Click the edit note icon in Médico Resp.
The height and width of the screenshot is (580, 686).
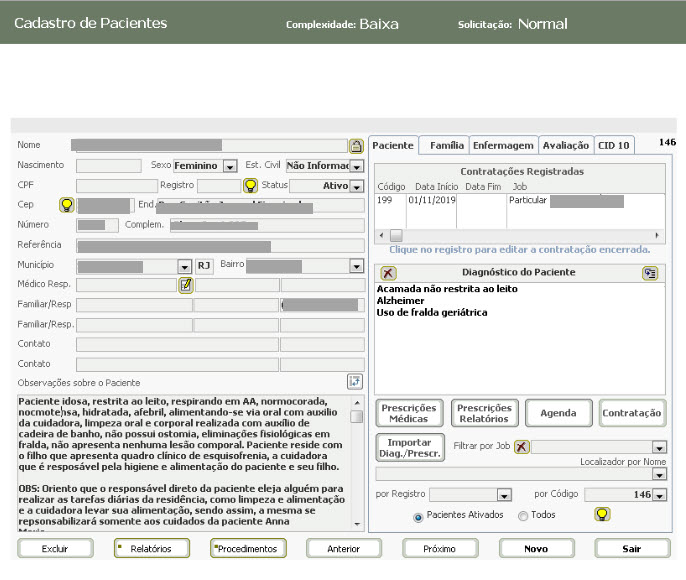(185, 285)
